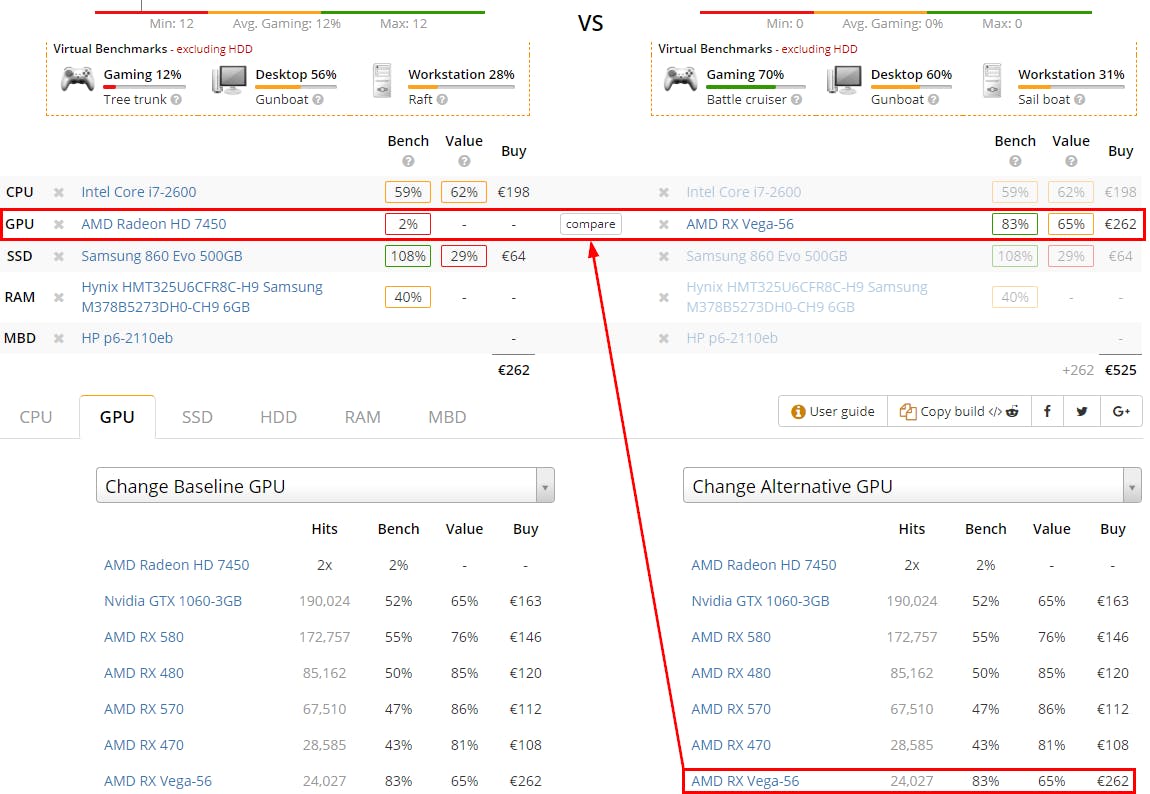
Task: Switch to the RAM tab
Action: (x=362, y=417)
